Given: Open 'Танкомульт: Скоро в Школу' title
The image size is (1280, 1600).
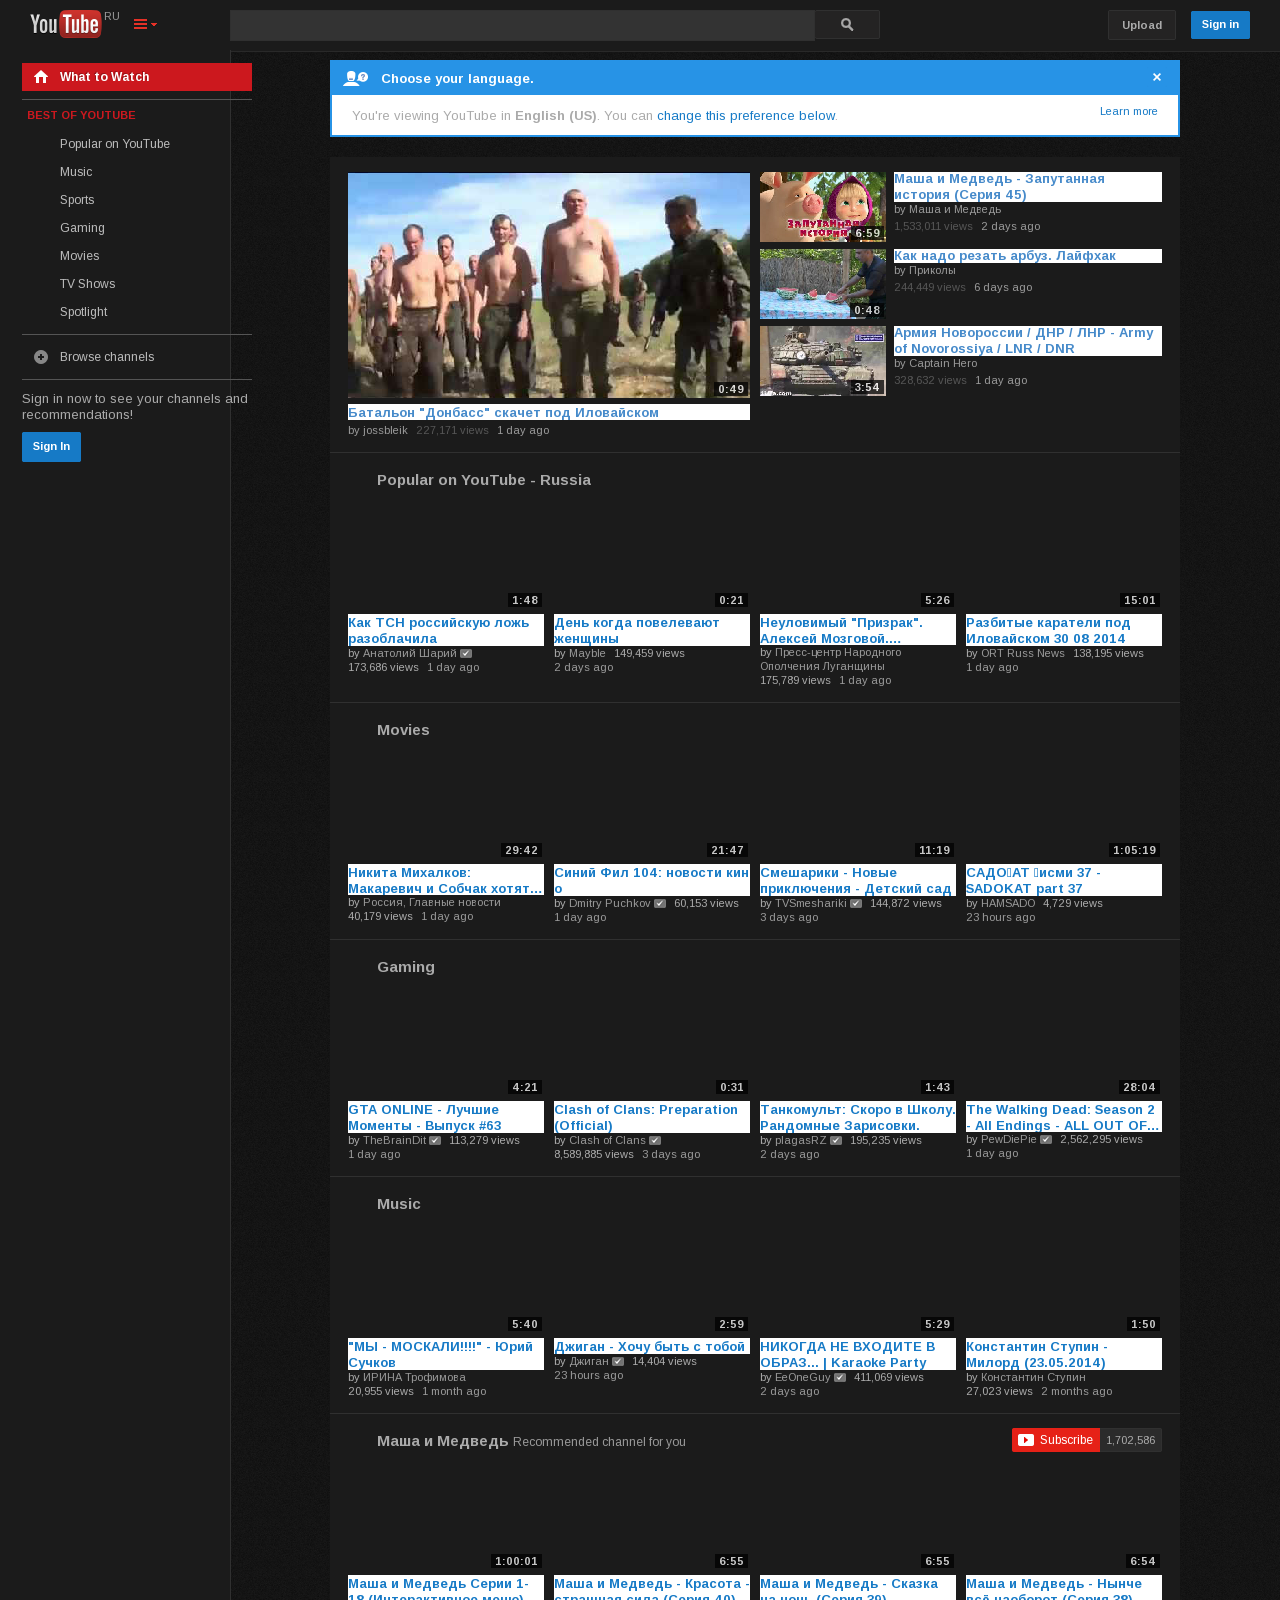Looking at the screenshot, I should (x=858, y=1117).
